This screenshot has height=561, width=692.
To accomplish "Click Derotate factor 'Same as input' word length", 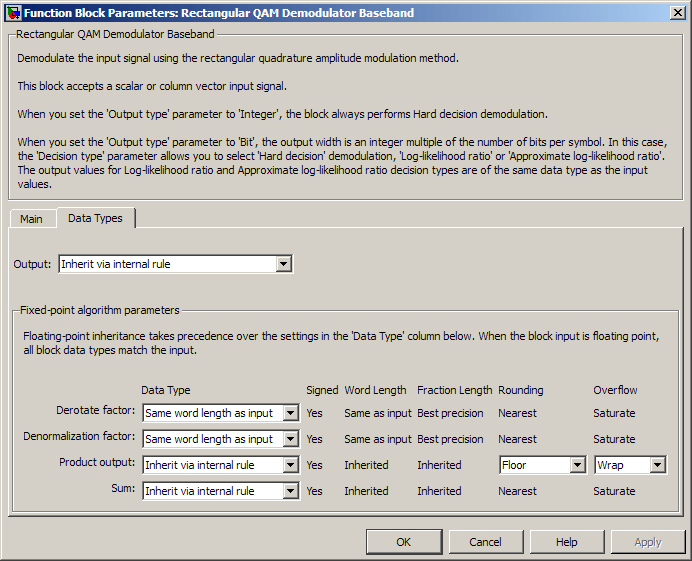I will click(378, 413).
